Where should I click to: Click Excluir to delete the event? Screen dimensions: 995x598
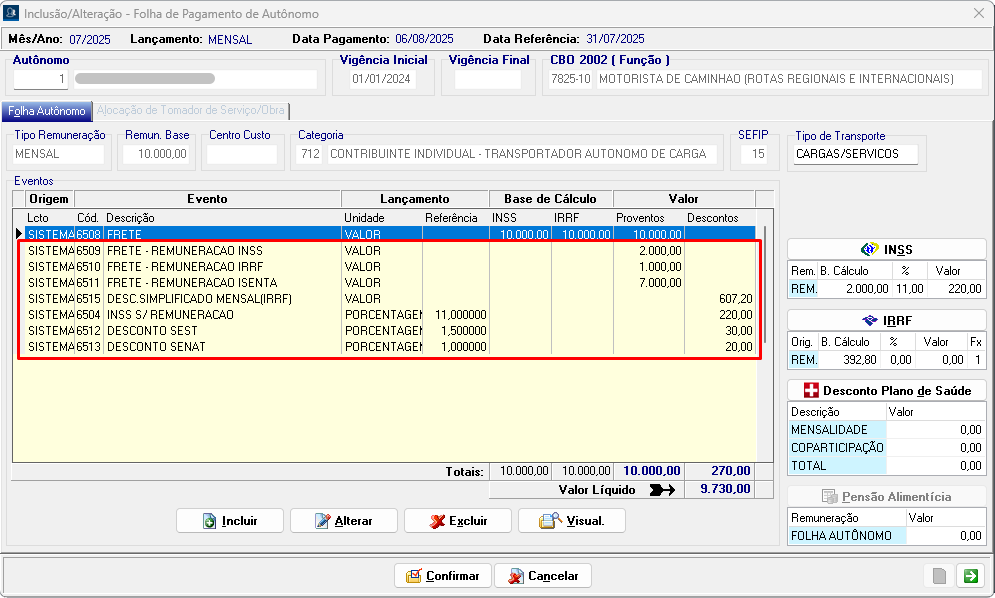click(x=458, y=521)
